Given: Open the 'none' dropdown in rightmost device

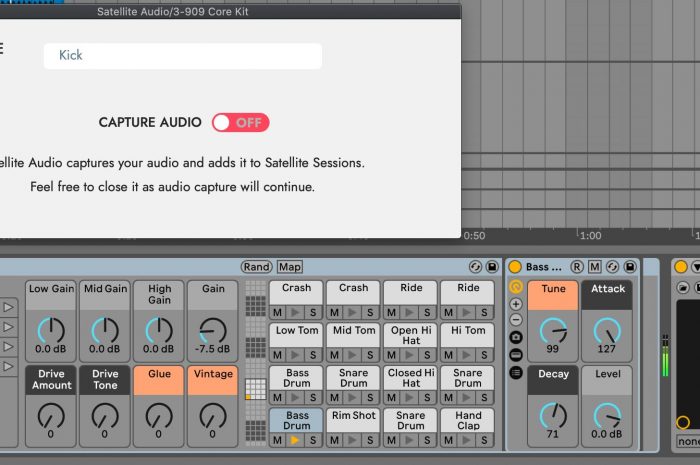Looking at the screenshot, I should [688, 441].
